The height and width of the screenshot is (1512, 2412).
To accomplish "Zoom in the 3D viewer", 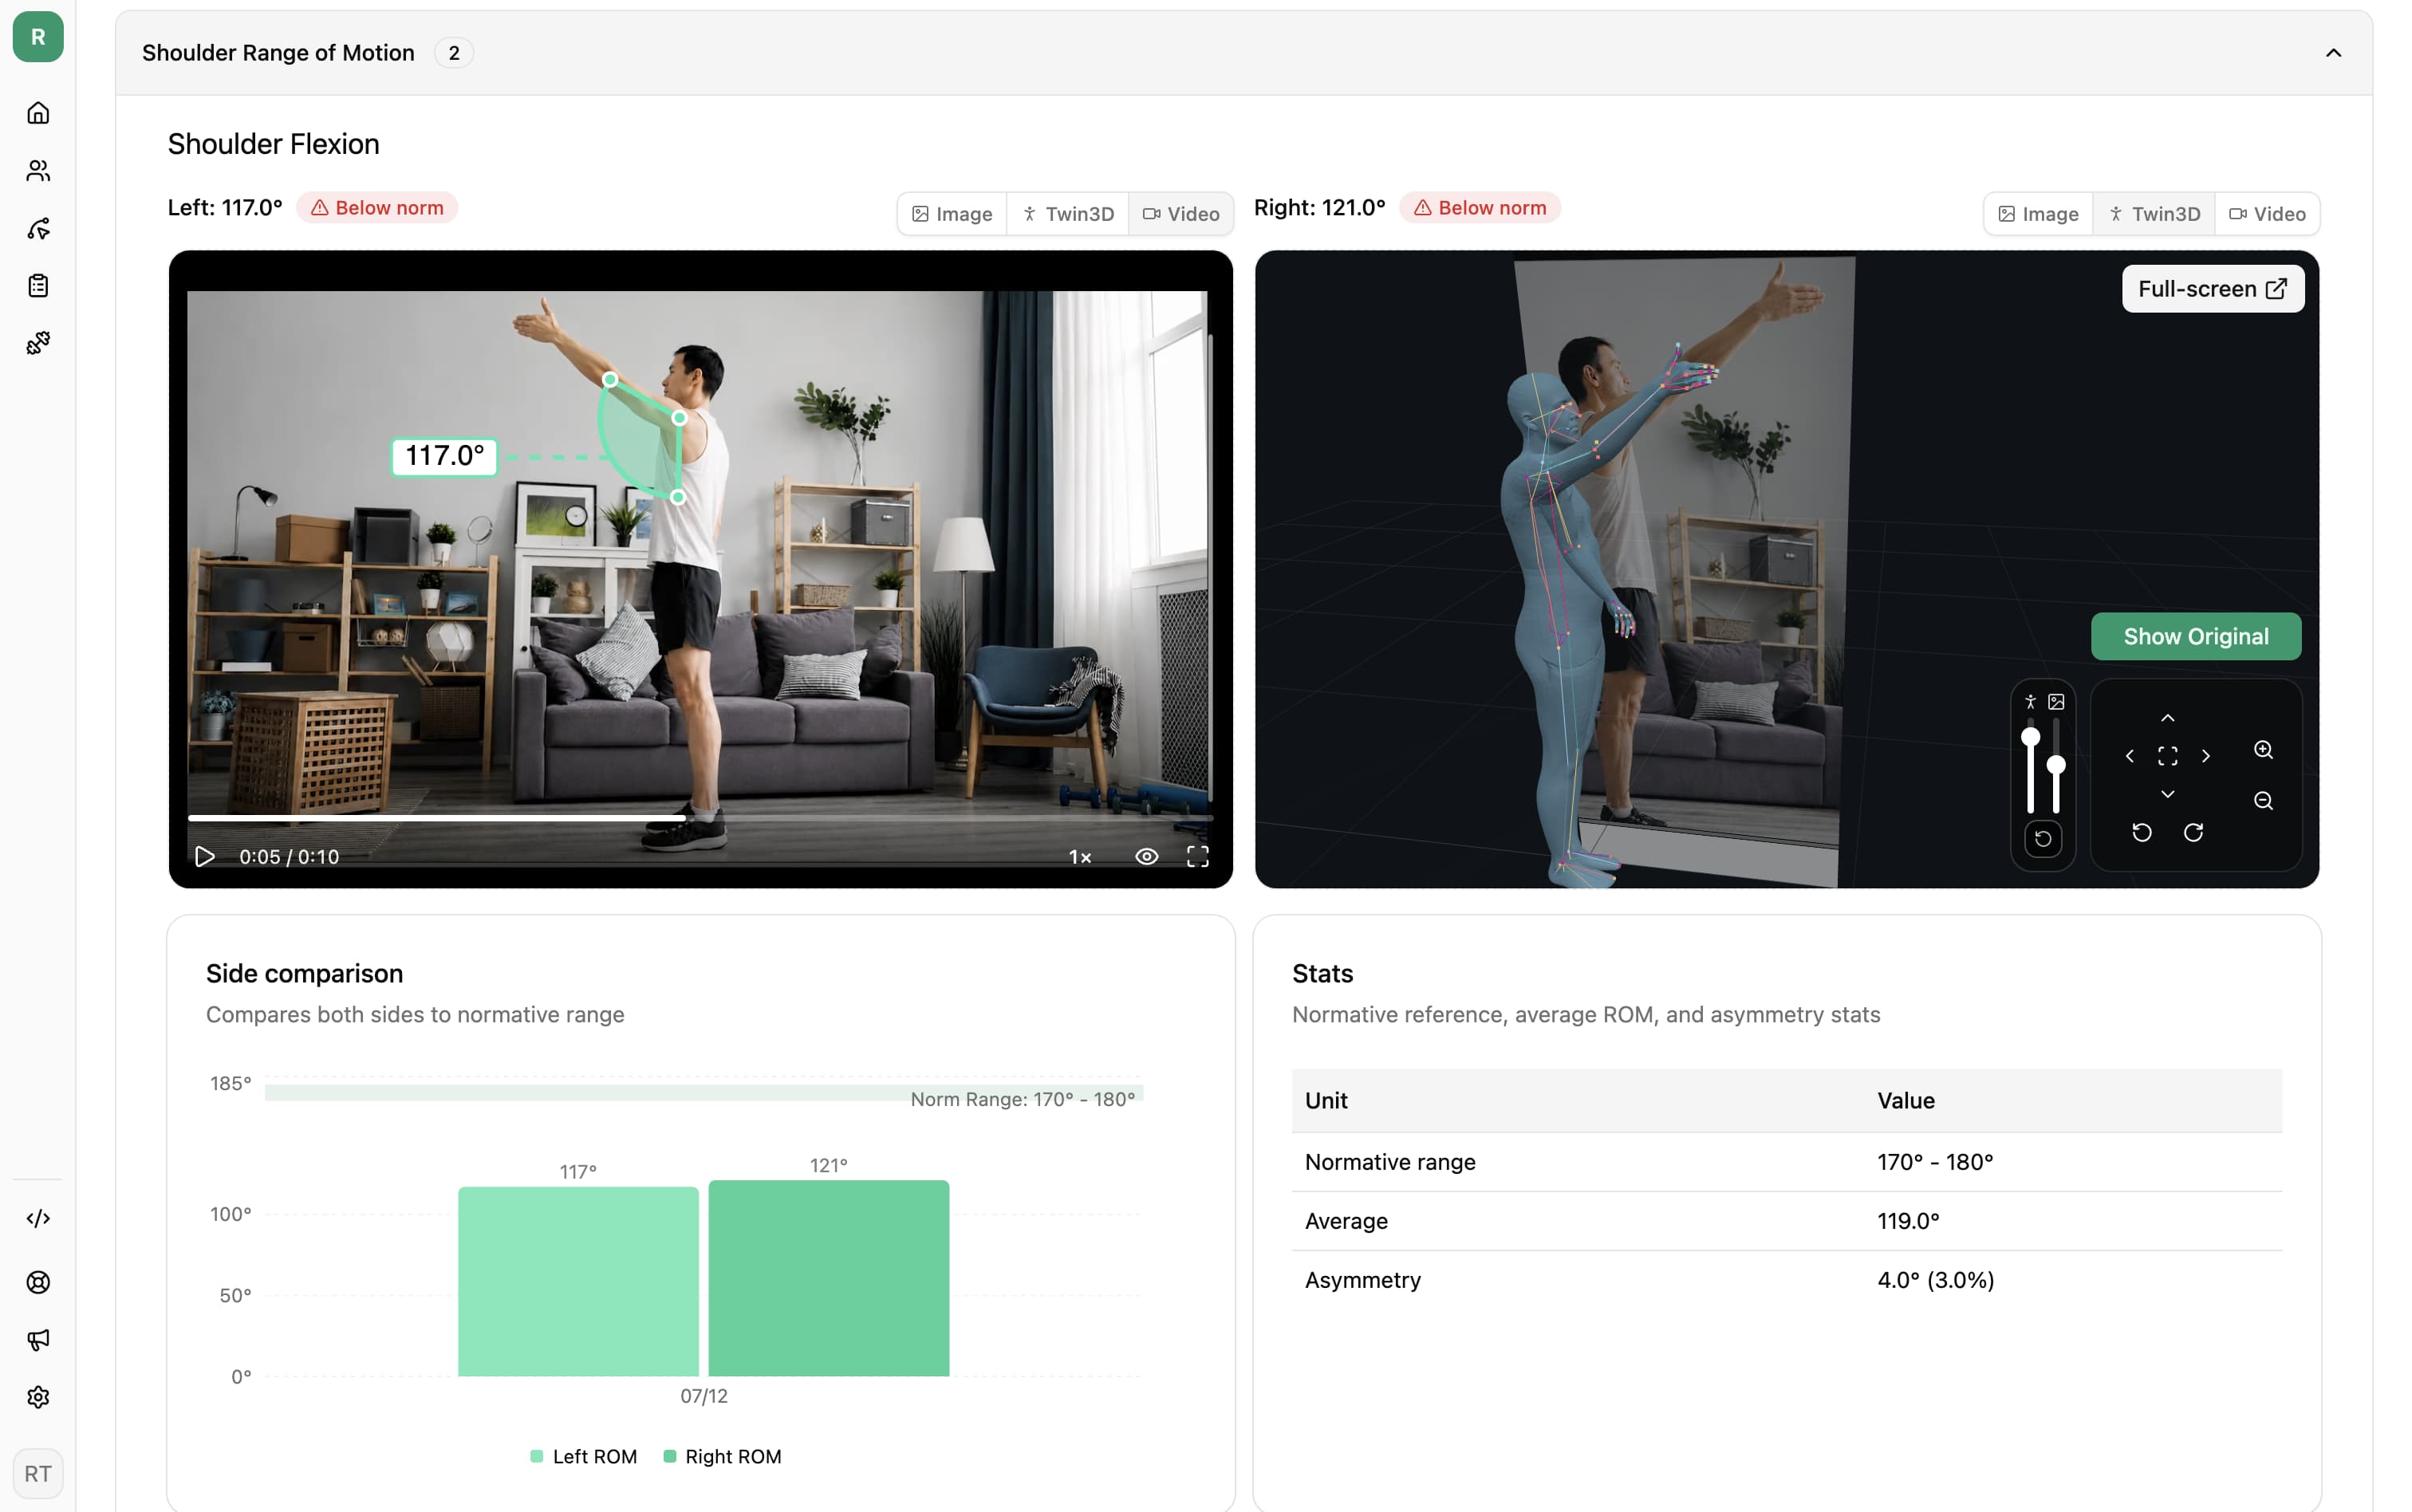I will [2264, 750].
